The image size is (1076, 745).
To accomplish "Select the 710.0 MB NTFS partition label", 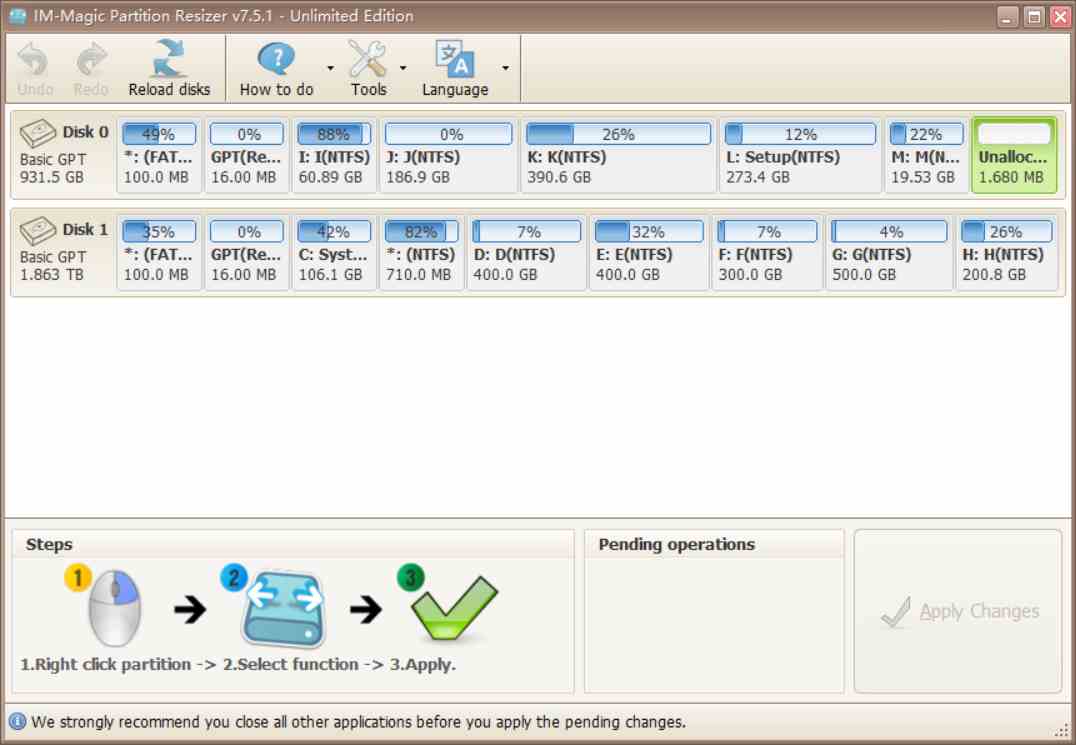I will tap(420, 255).
